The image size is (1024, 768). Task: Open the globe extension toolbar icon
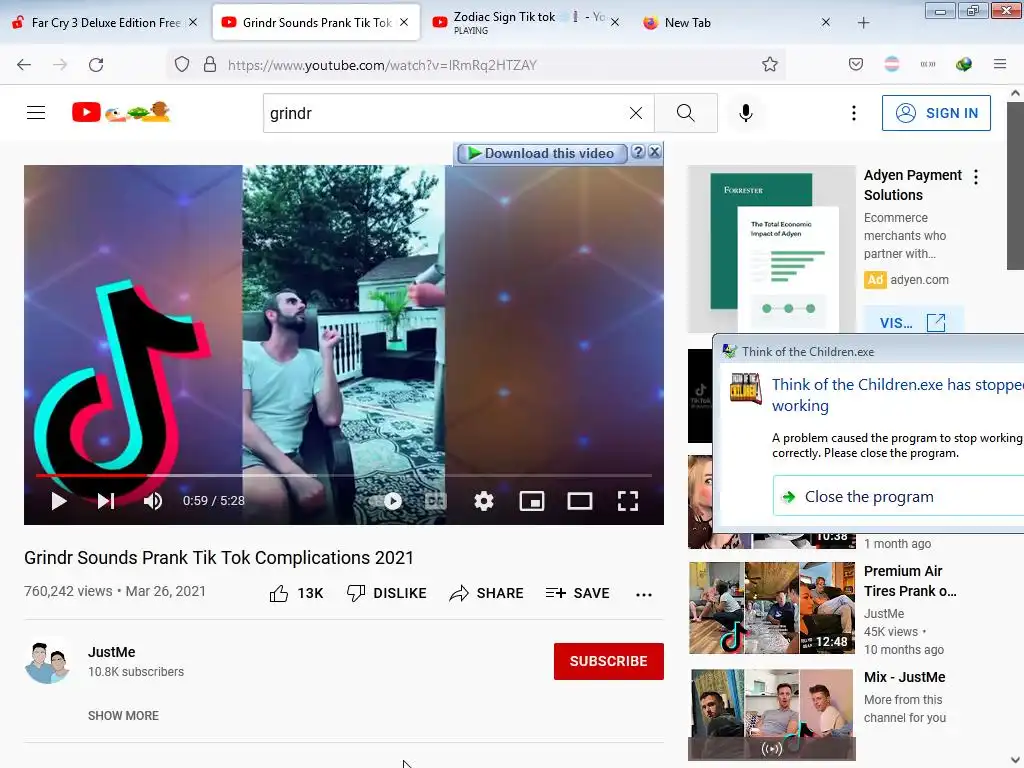pyautogui.click(x=963, y=64)
